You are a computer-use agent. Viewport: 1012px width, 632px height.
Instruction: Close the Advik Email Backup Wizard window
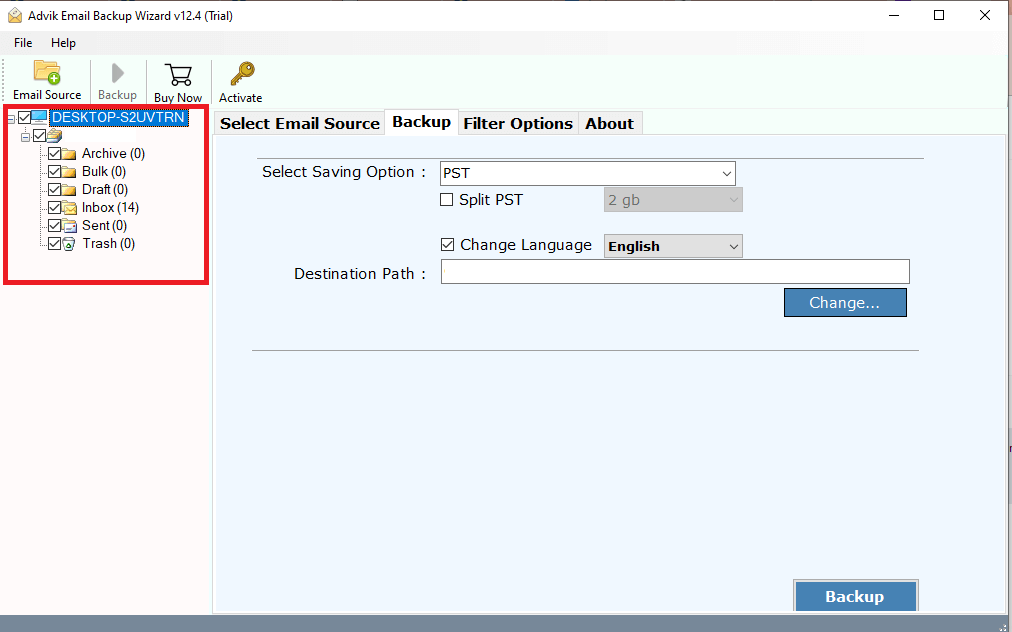pos(985,15)
